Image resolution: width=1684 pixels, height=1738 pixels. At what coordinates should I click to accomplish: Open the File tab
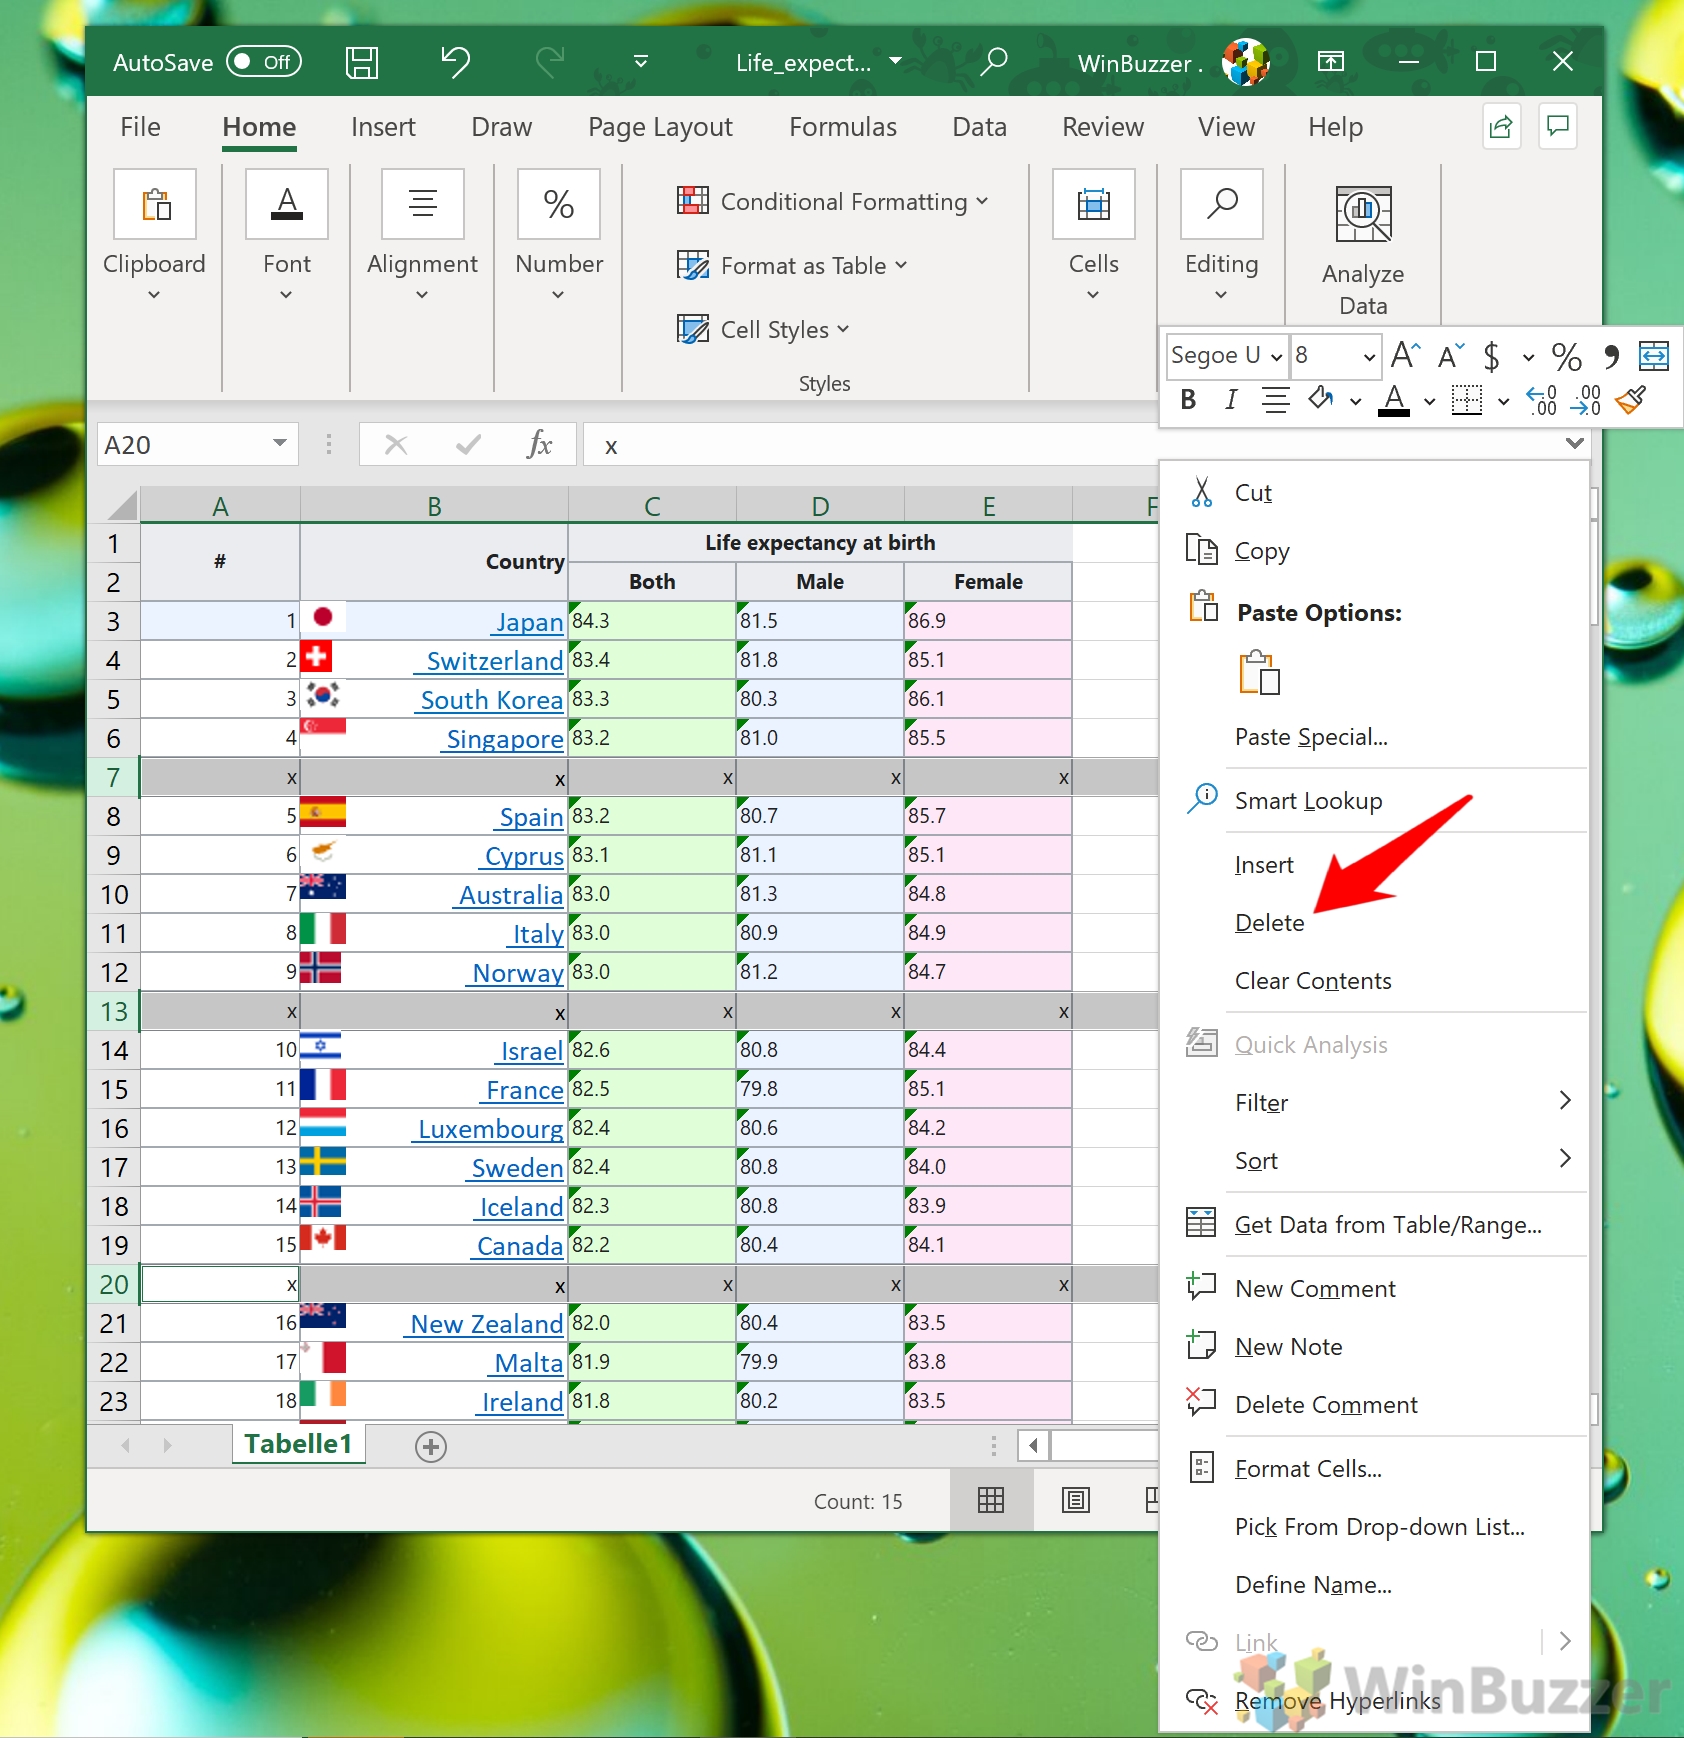pos(140,127)
